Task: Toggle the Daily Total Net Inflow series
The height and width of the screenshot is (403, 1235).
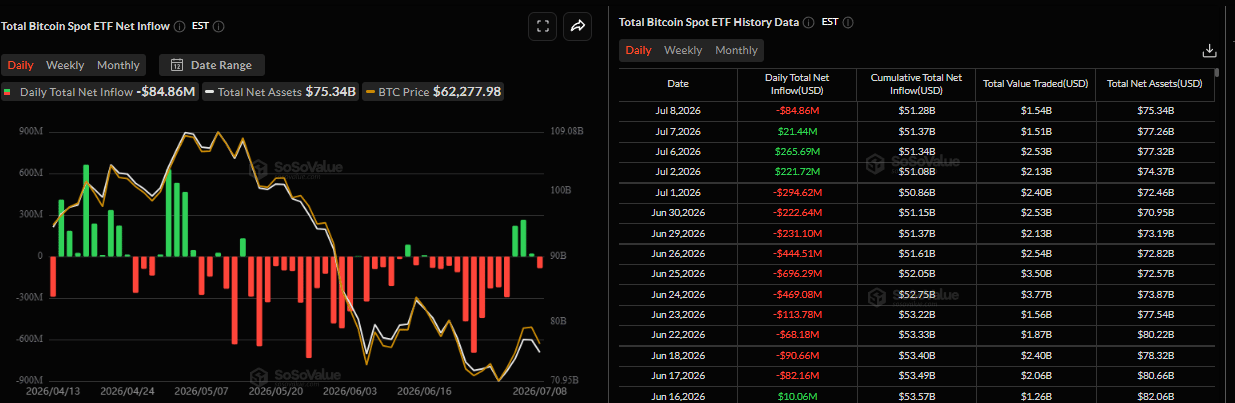Action: tap(99, 91)
